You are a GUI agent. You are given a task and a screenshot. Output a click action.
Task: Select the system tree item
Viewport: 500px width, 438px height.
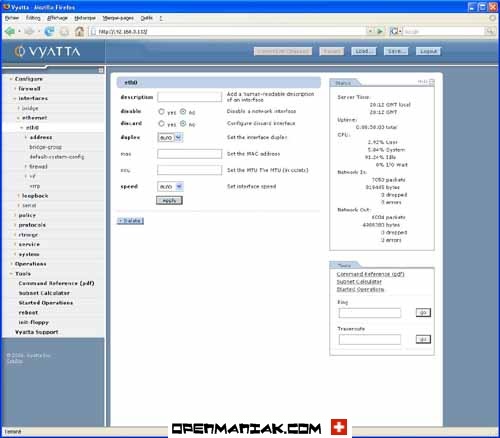(x=29, y=254)
